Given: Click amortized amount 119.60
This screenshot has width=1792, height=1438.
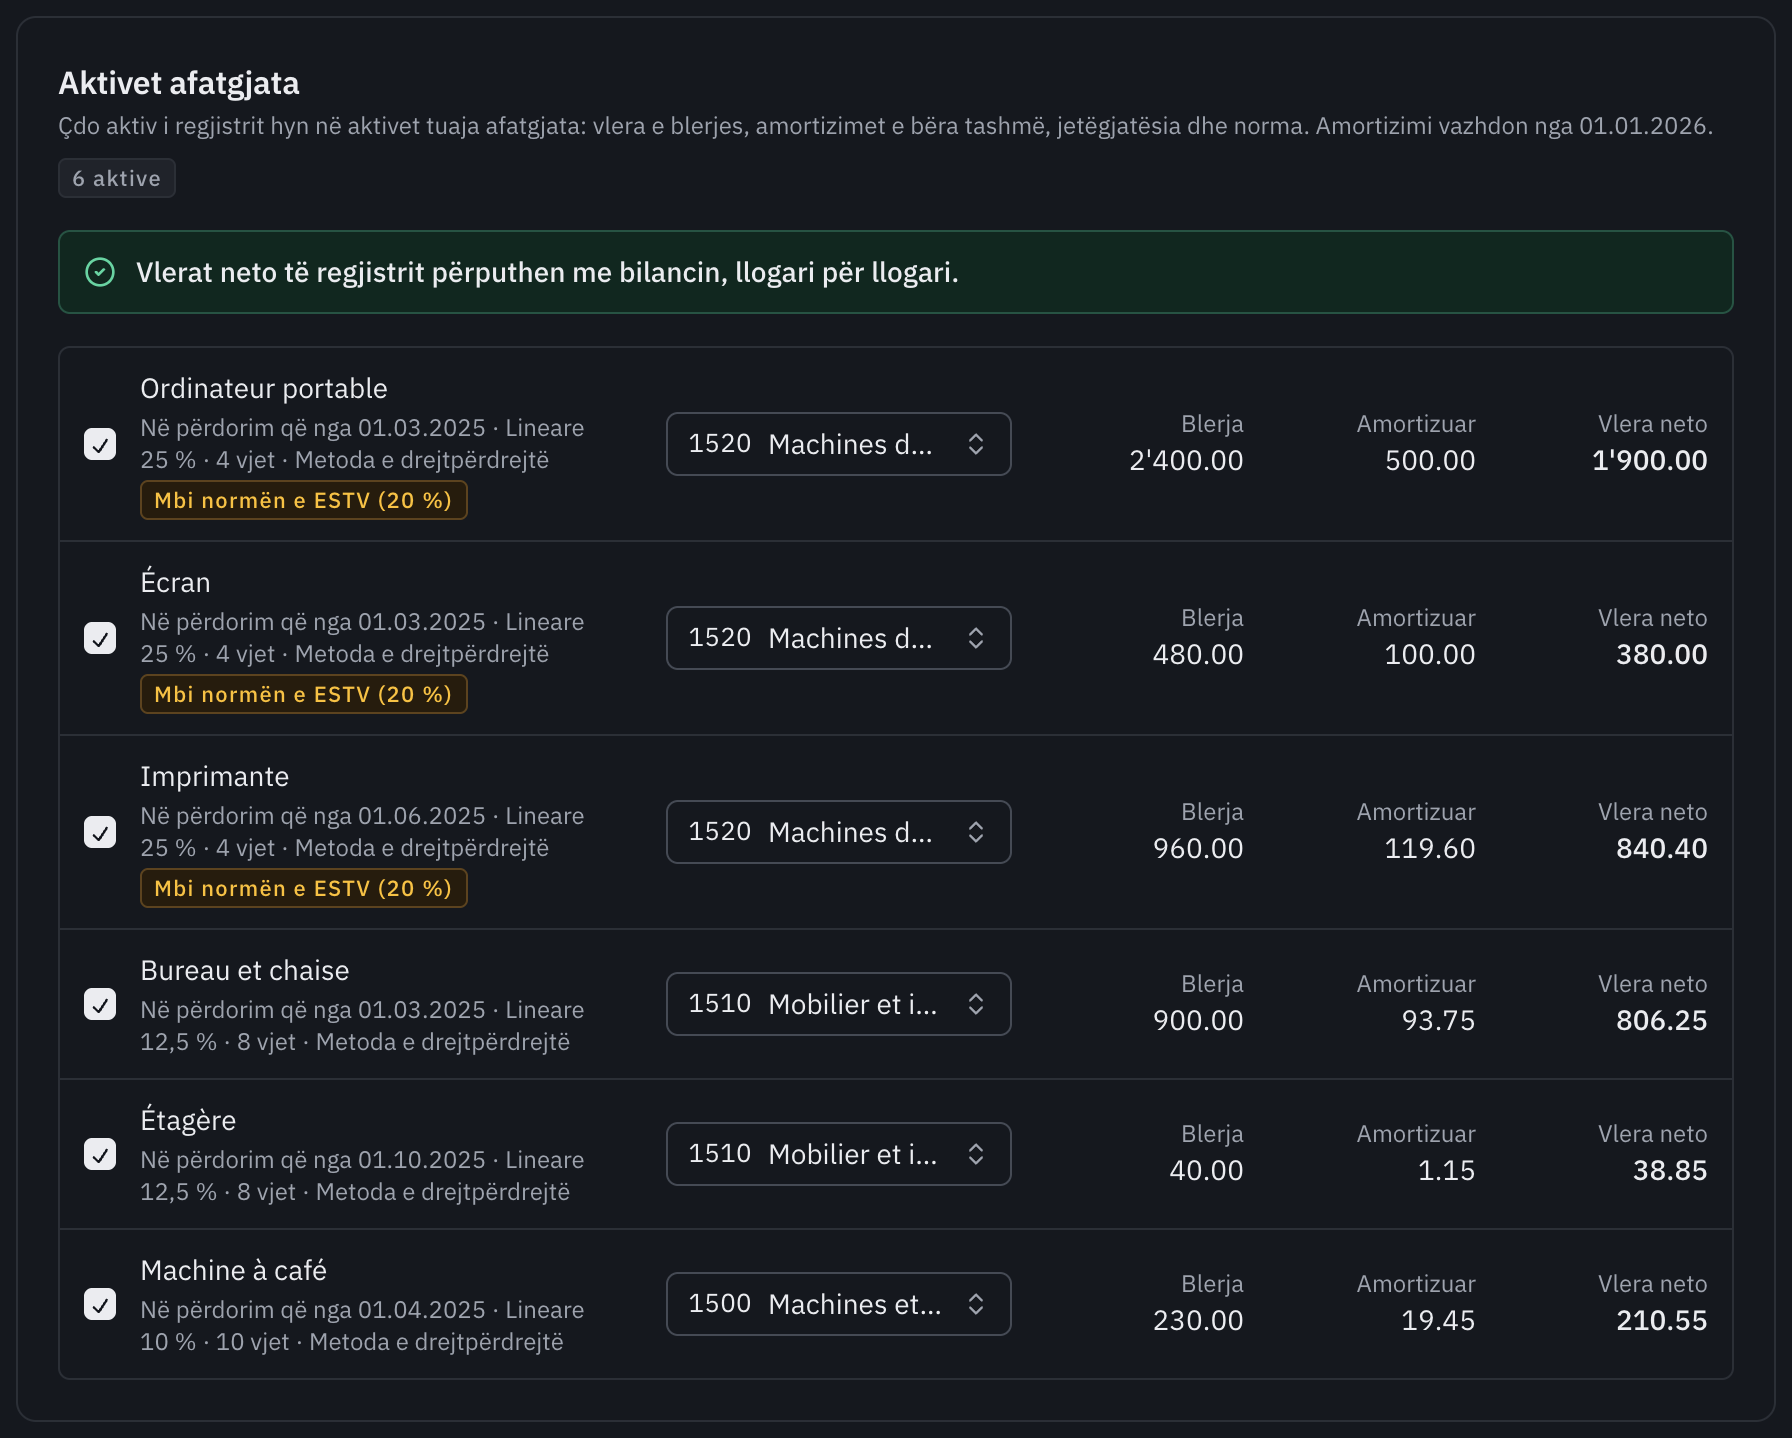Looking at the screenshot, I should (x=1430, y=848).
